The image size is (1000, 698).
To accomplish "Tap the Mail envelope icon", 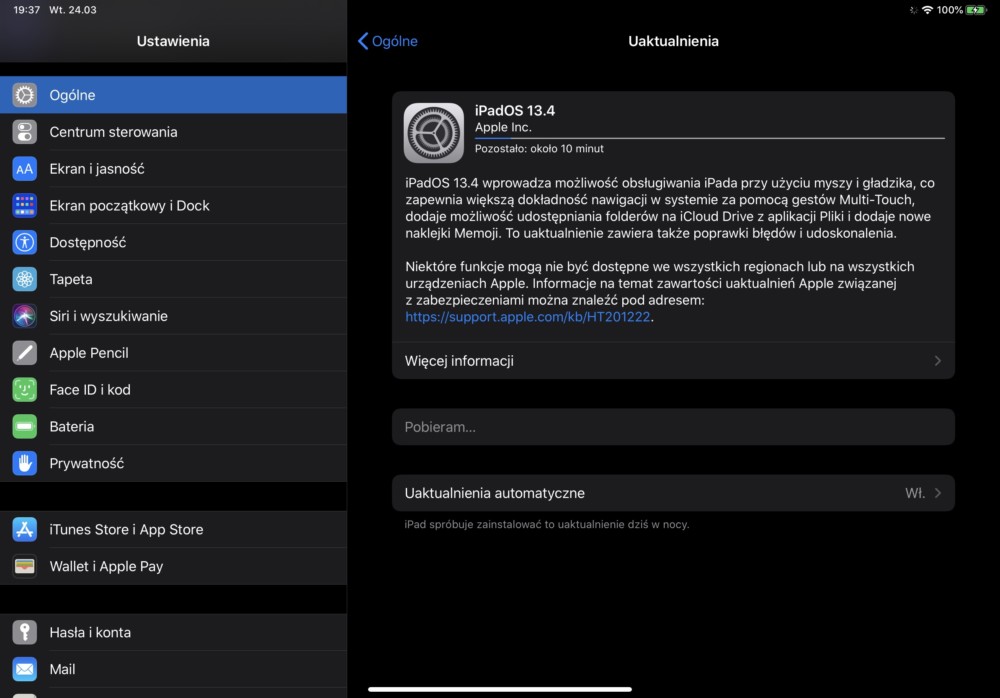I will [x=24, y=669].
